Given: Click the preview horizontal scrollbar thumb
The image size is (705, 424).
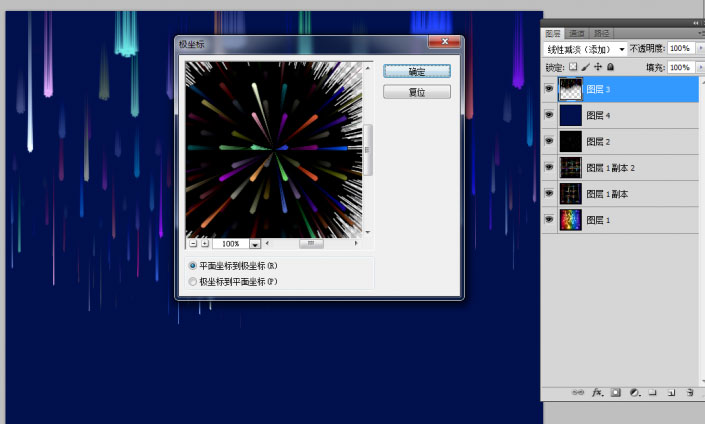Looking at the screenshot, I should (313, 243).
